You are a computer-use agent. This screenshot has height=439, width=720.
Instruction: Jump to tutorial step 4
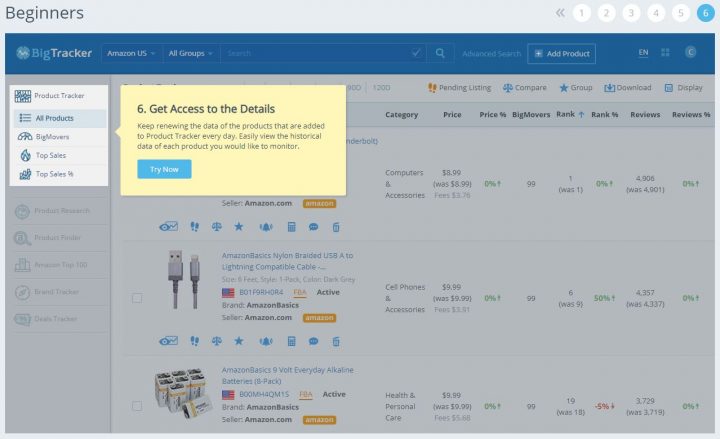pyautogui.click(x=656, y=13)
